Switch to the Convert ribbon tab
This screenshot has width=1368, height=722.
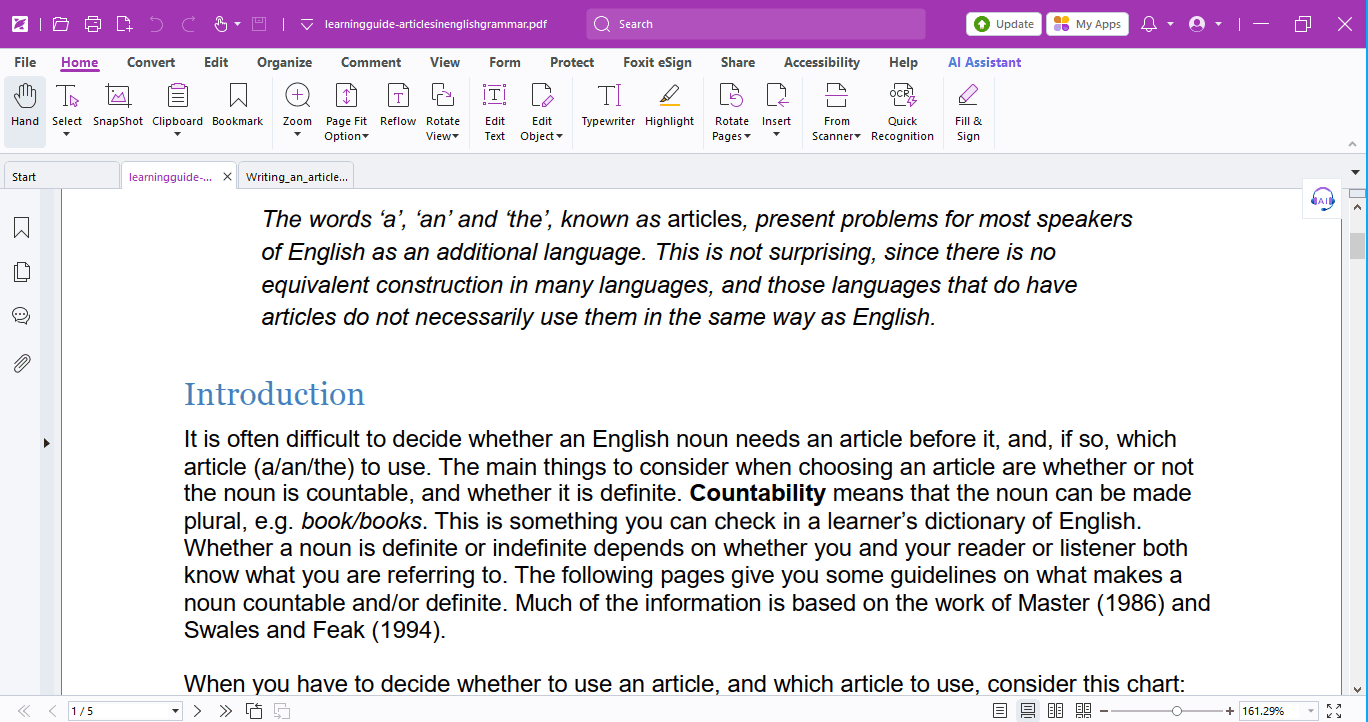(x=151, y=62)
